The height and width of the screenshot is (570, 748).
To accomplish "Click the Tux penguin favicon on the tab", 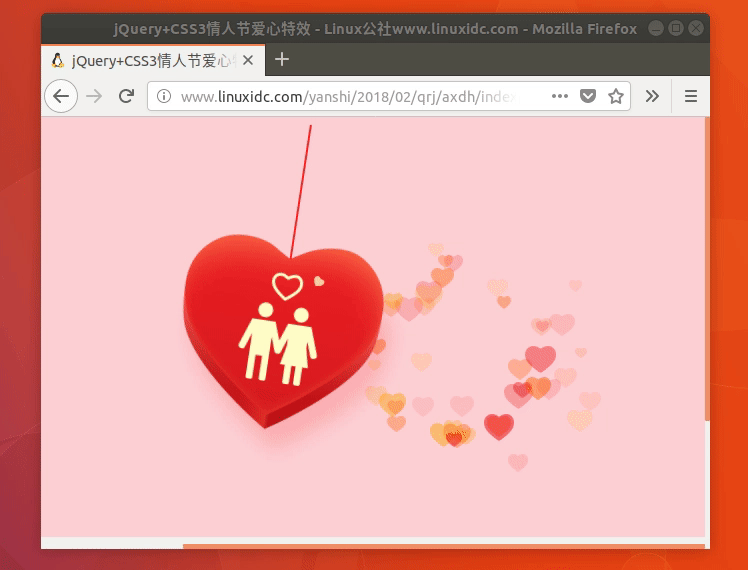I will [58, 61].
